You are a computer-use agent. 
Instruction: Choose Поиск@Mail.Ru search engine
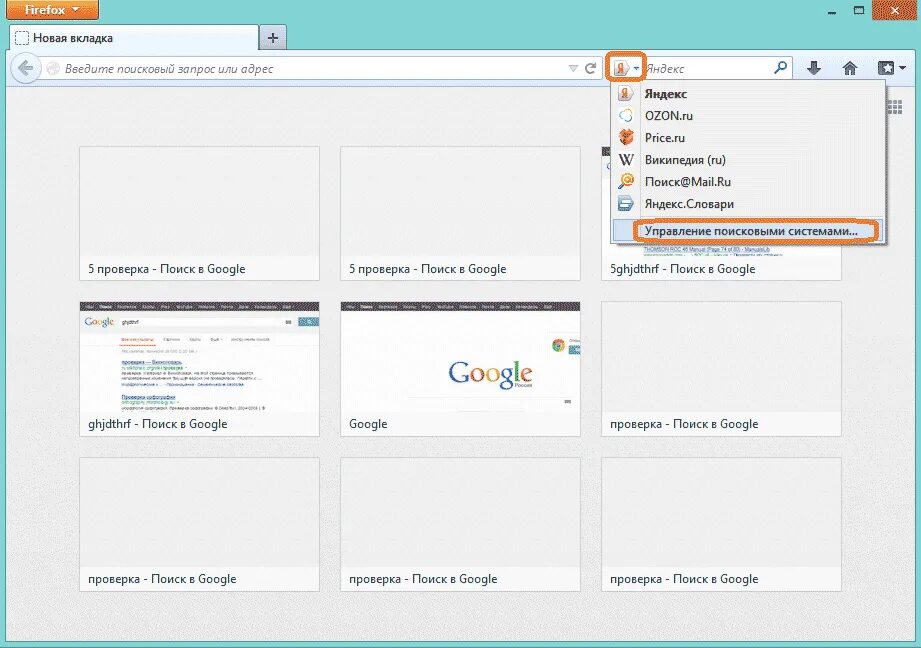748,182
